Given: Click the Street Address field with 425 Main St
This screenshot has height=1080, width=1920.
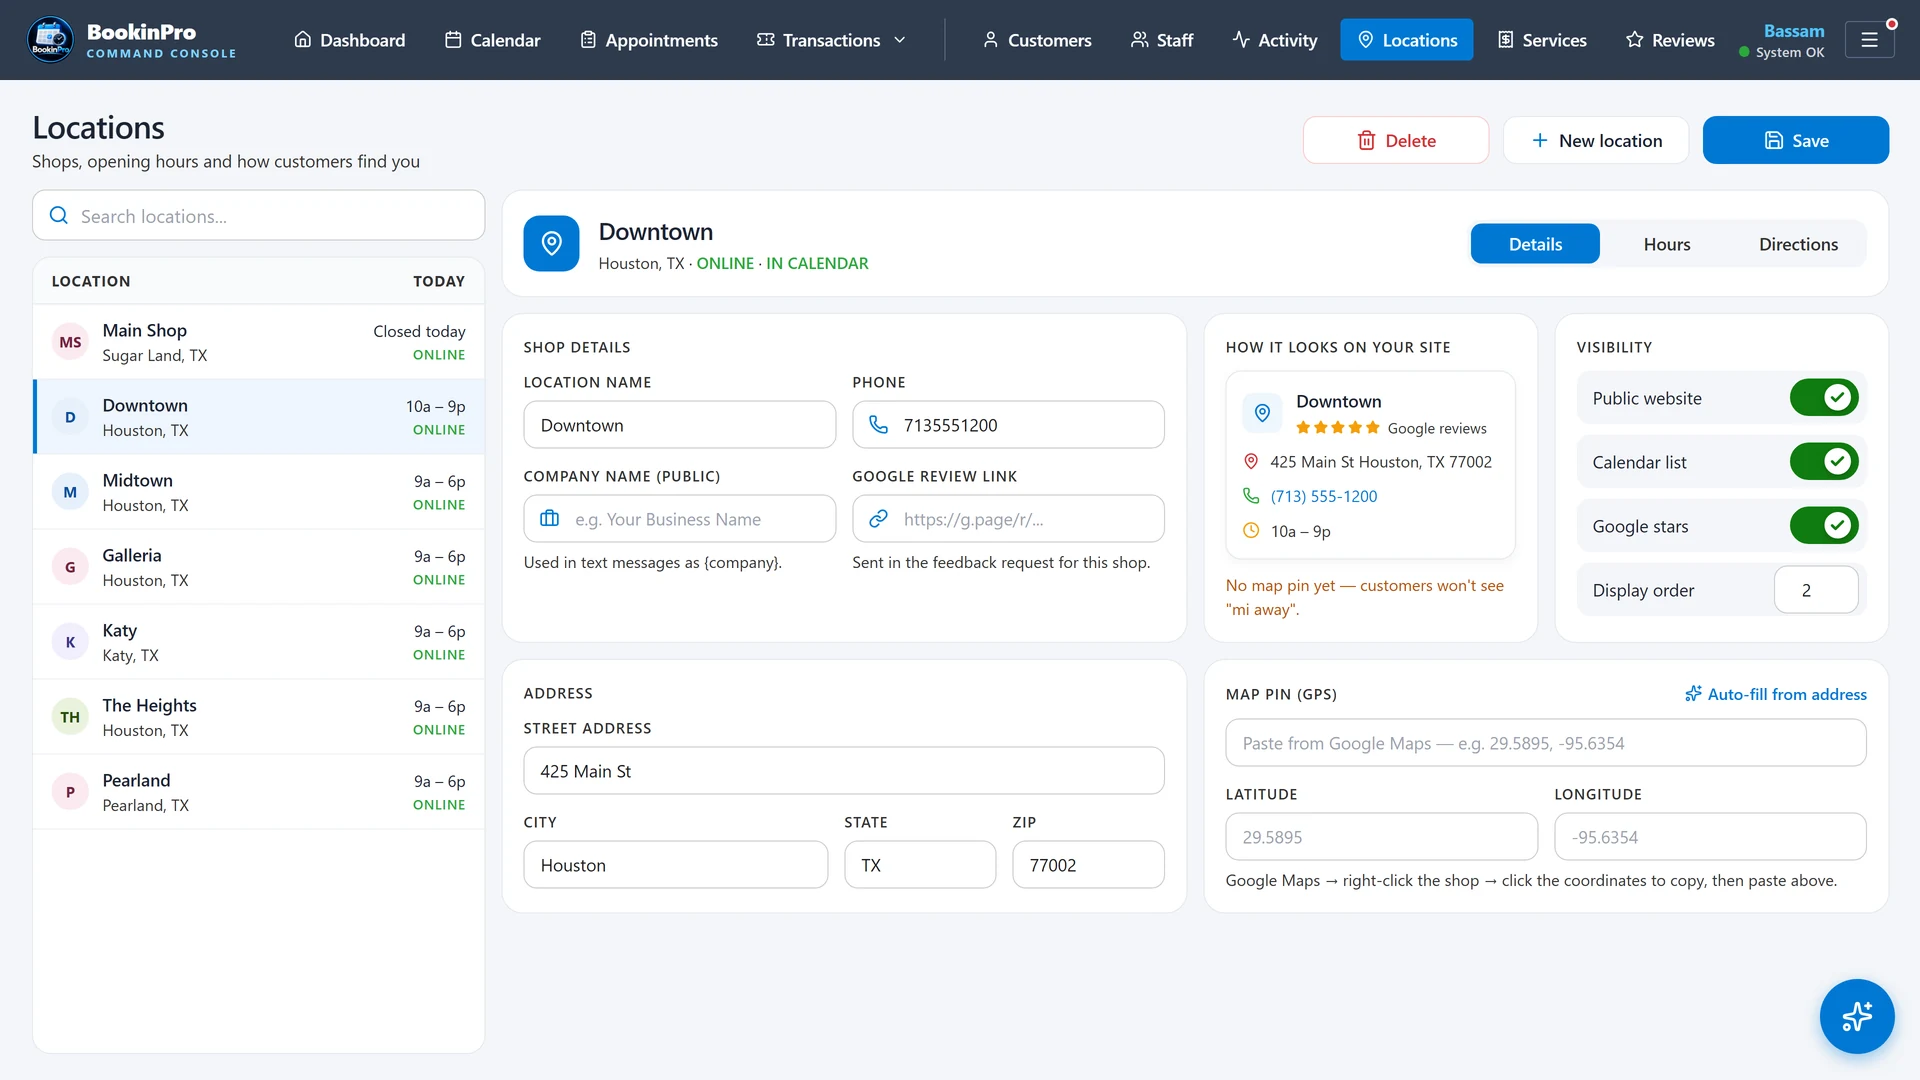Looking at the screenshot, I should pos(844,771).
